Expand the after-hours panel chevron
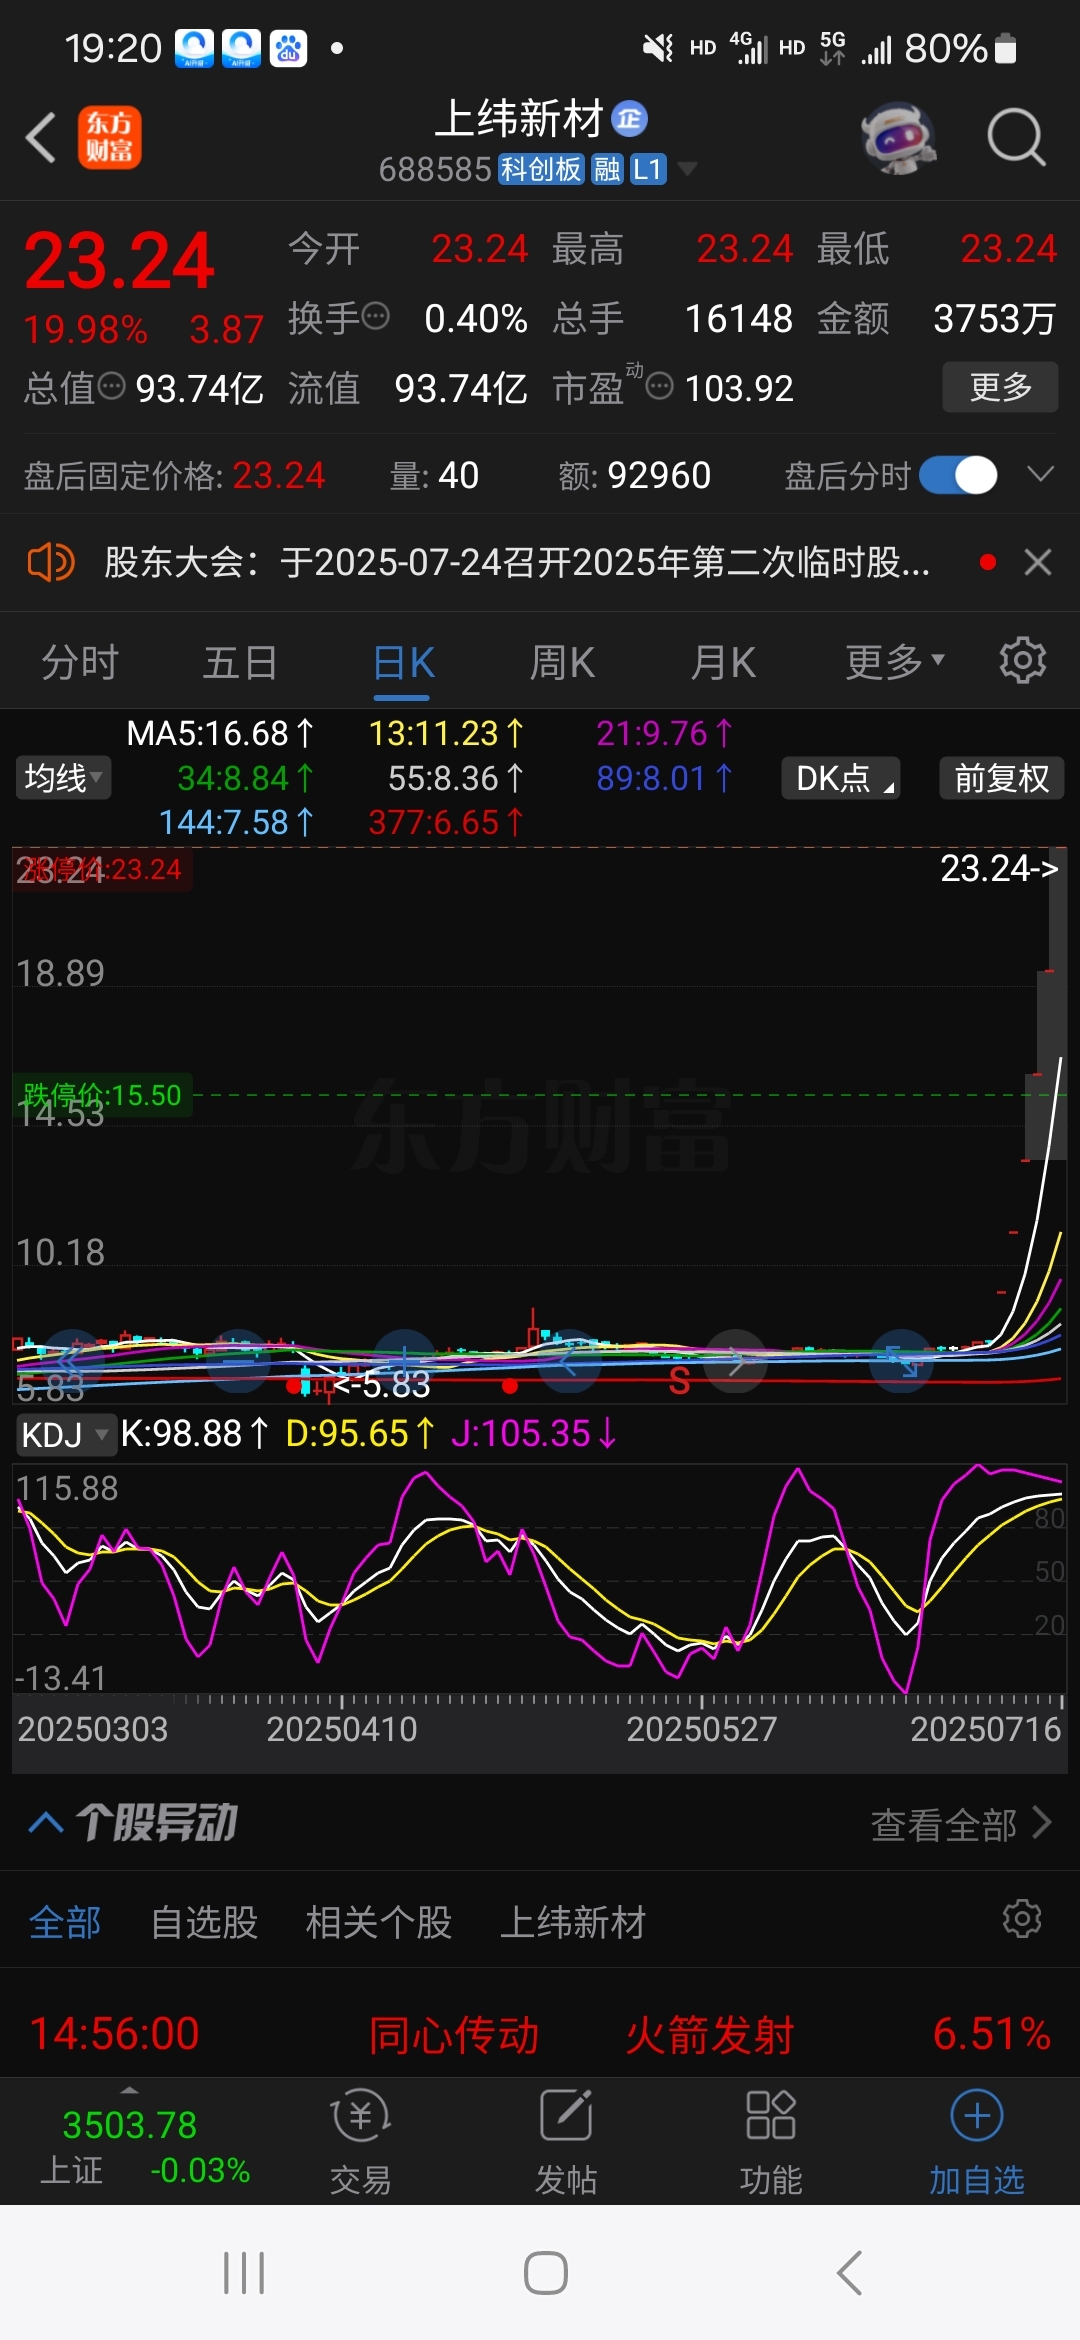Screen dimensions: 1080x2340 click(1041, 475)
